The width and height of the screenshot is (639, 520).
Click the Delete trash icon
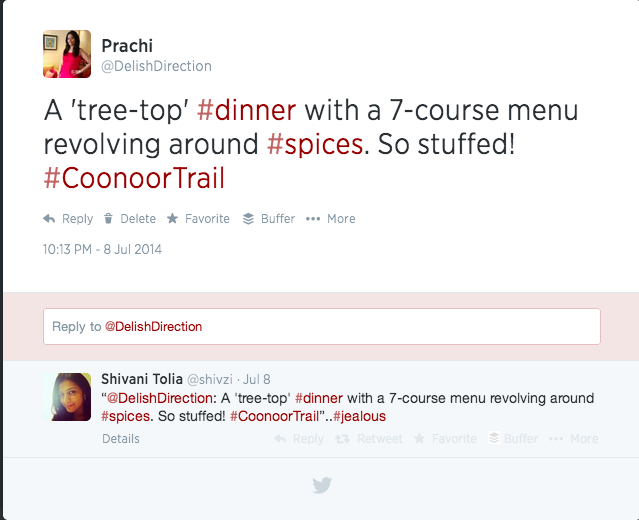(x=109, y=219)
